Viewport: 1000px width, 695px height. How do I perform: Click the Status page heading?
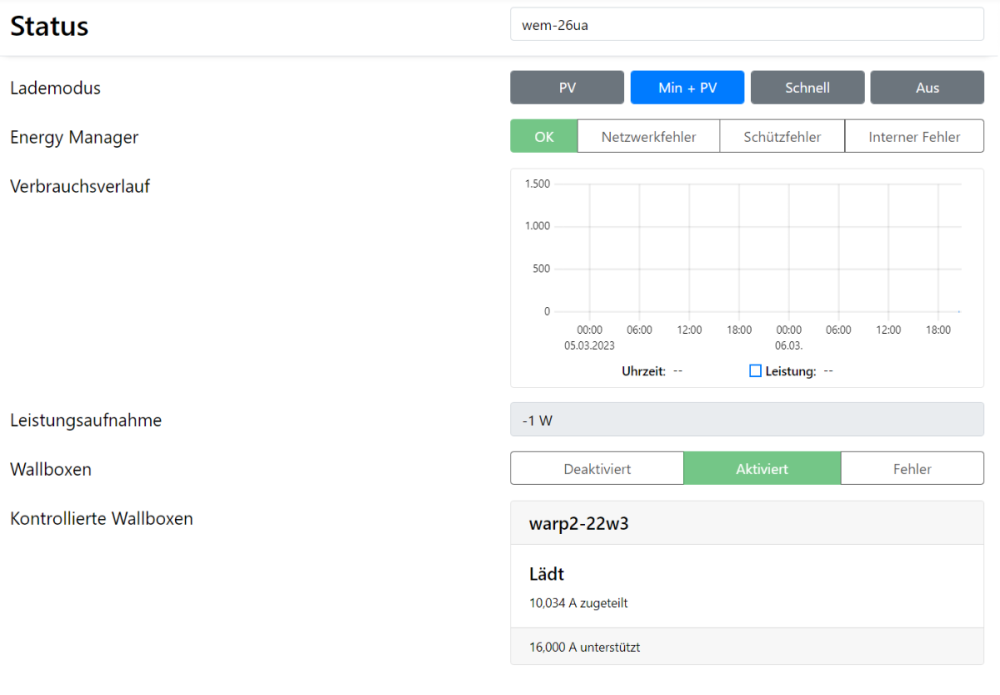point(50,27)
